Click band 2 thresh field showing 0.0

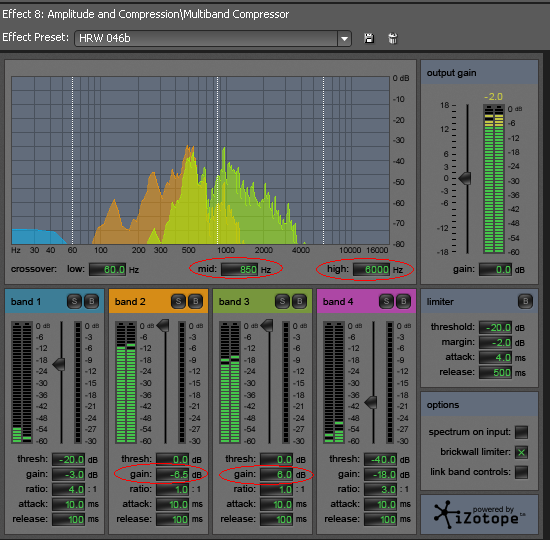click(173, 459)
